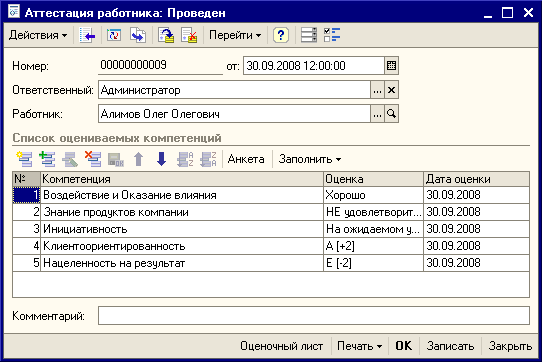Click the Хорошо rating cell
The height and width of the screenshot is (362, 542).
click(373, 195)
